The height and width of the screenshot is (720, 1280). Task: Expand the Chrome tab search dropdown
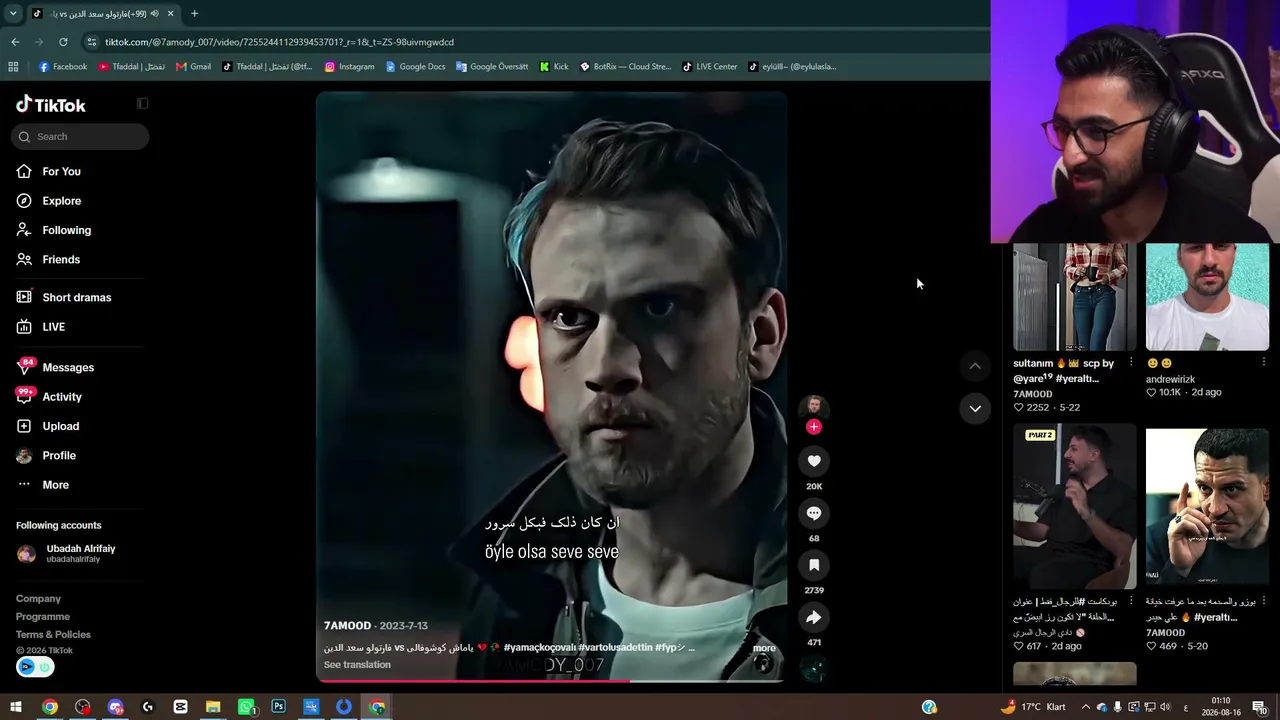[13, 14]
